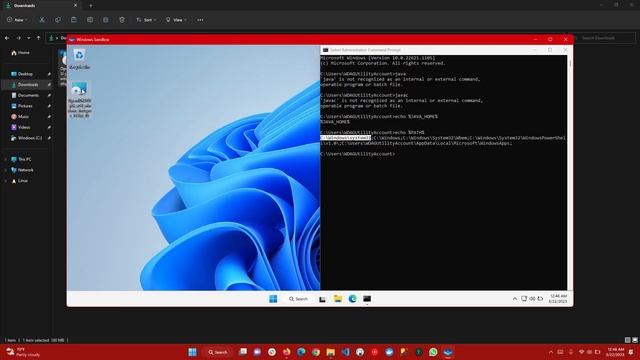Viewport: 640px width, 360px height.
Task: Click the Search Downloads field in File Explorer
Action: (x=605, y=38)
